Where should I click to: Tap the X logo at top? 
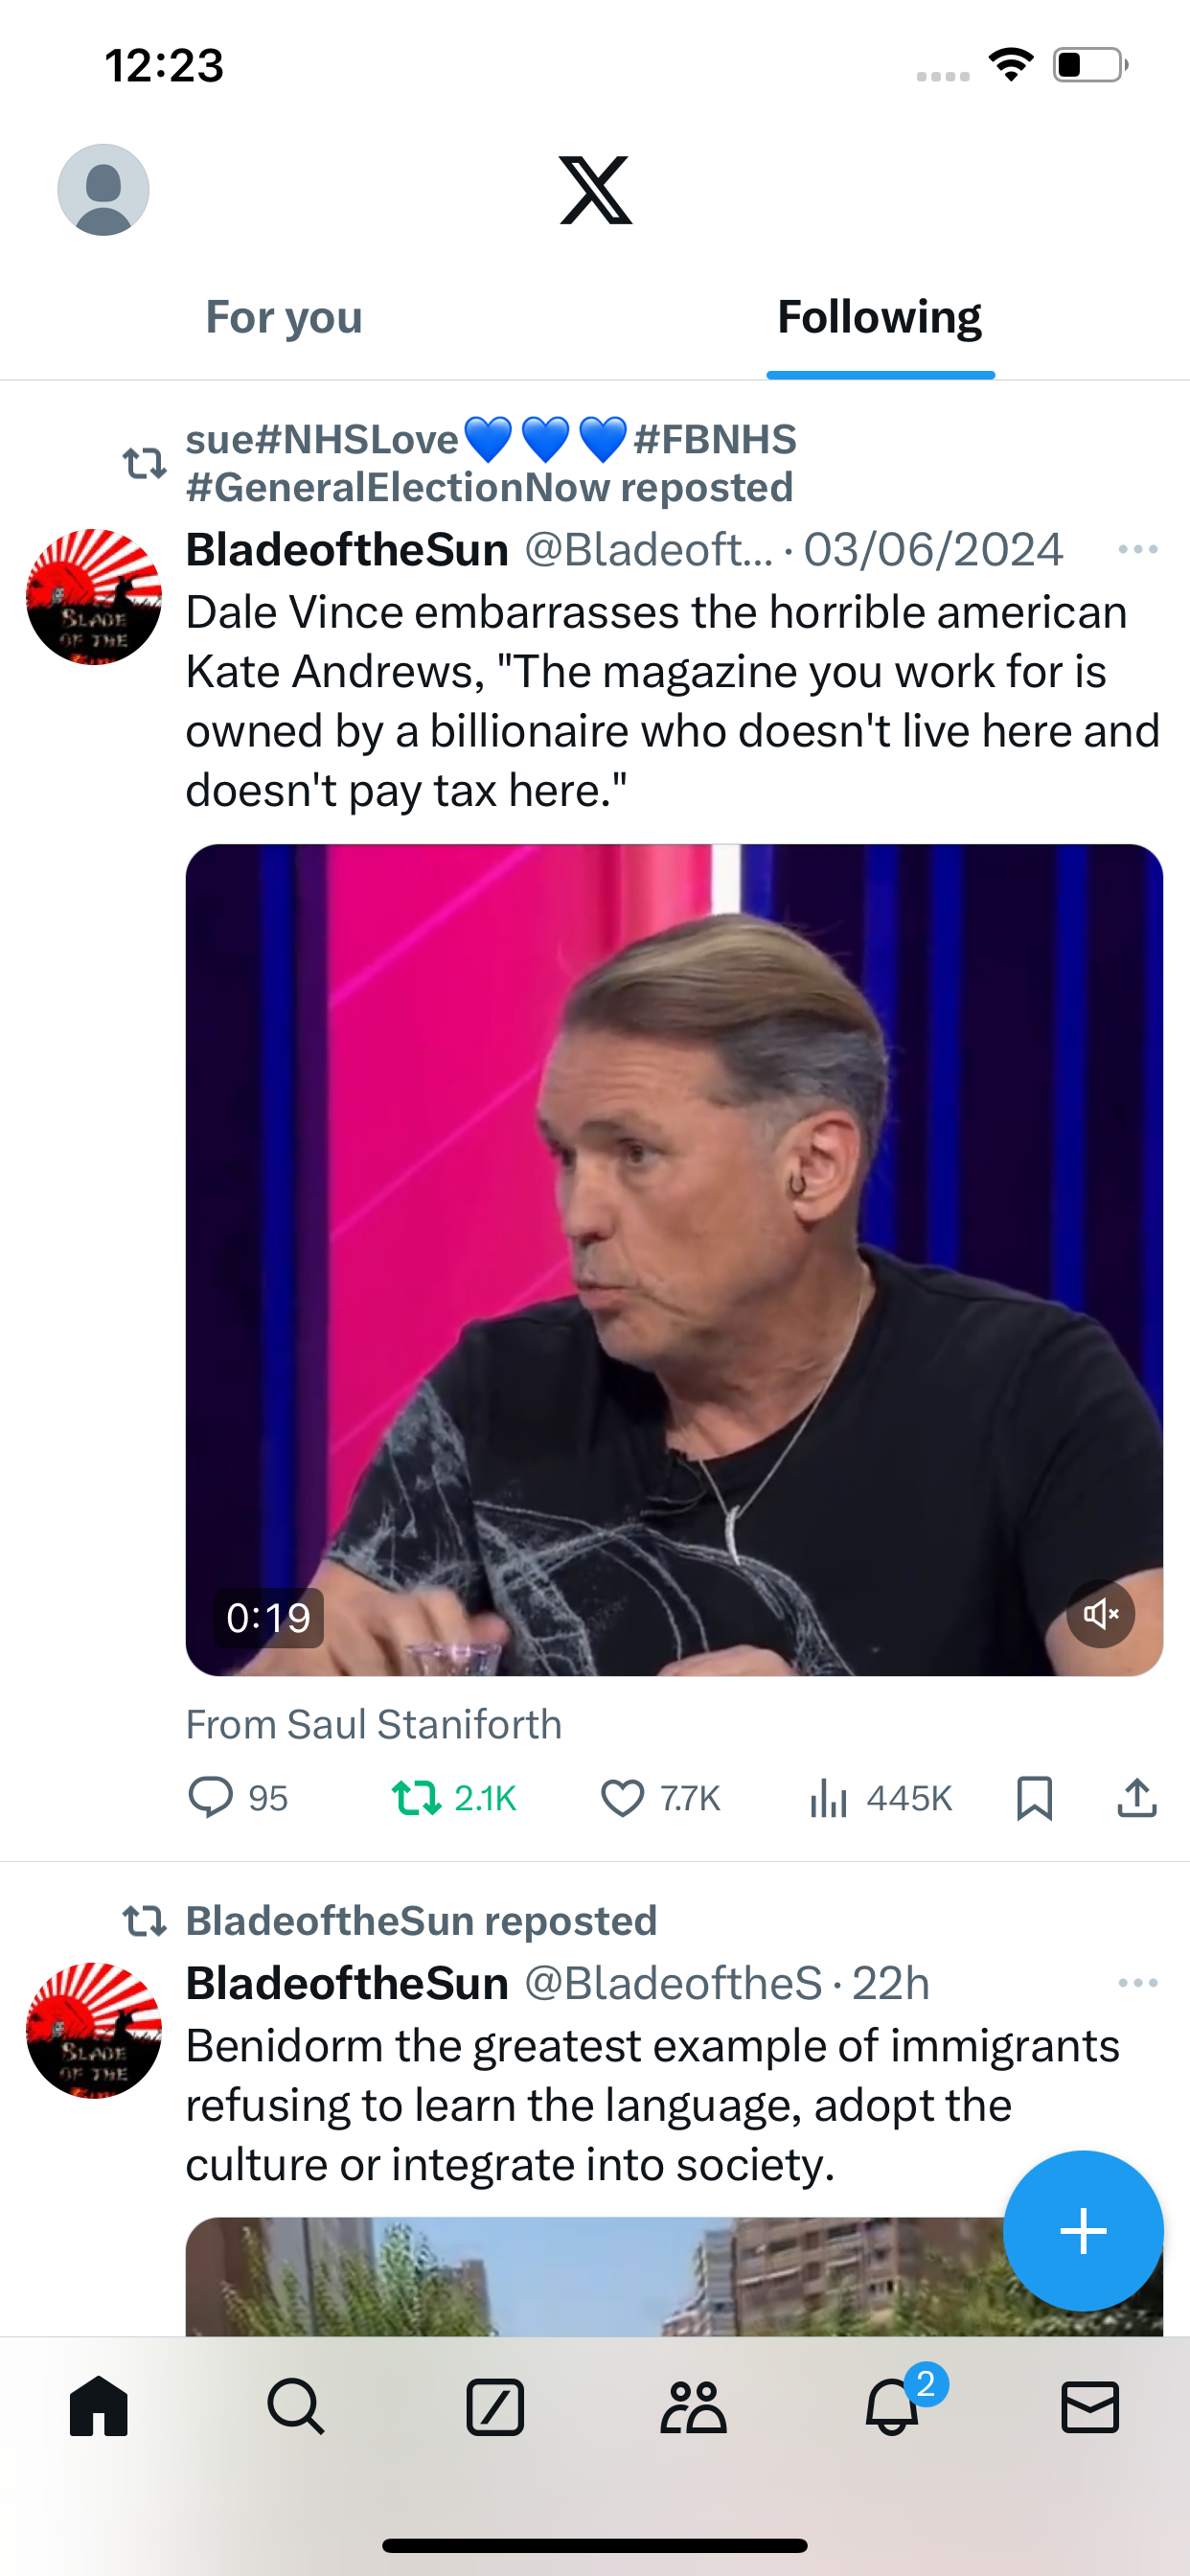coord(595,190)
